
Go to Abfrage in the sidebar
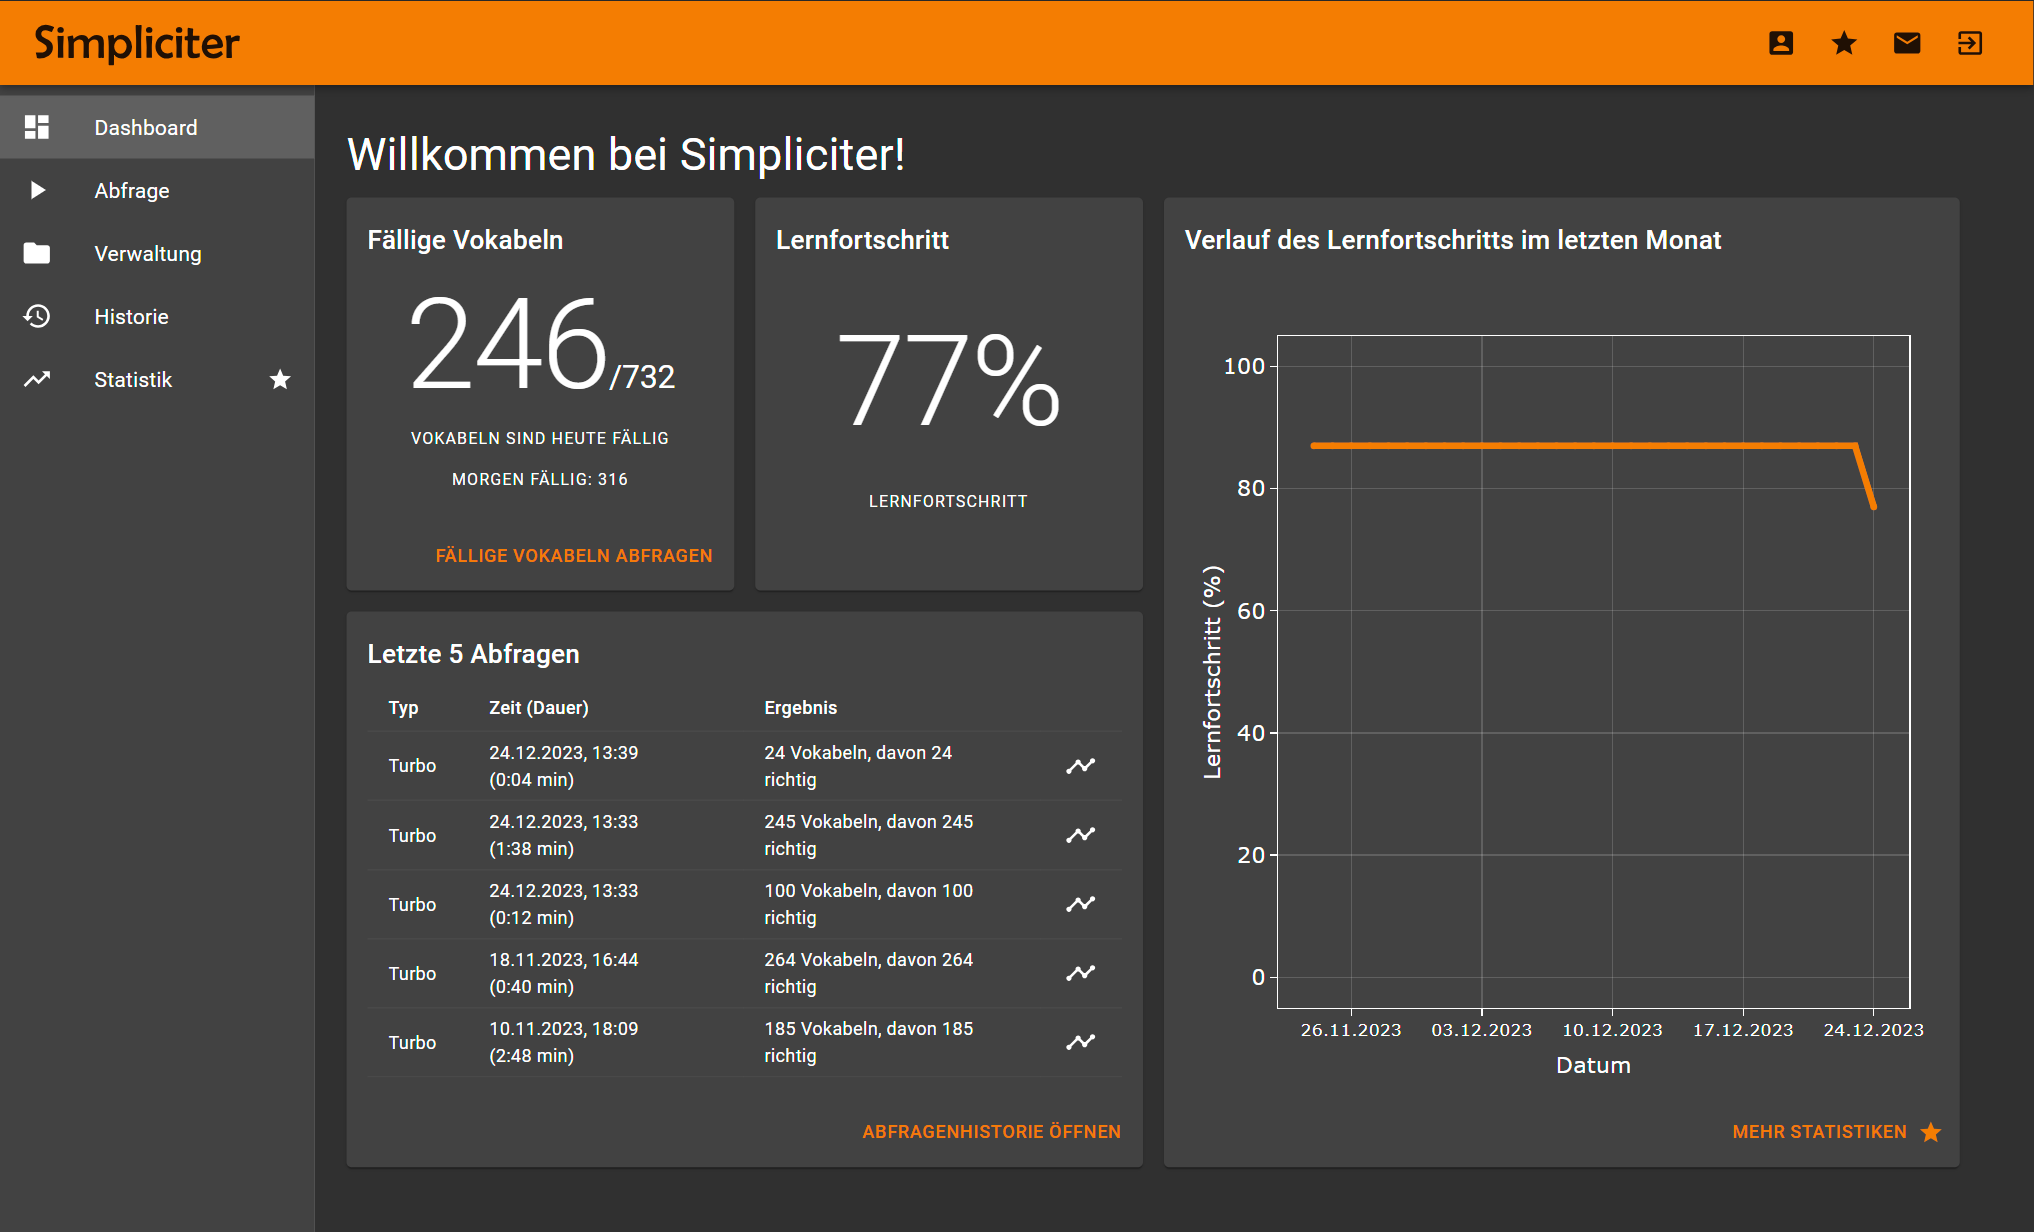click(x=132, y=191)
